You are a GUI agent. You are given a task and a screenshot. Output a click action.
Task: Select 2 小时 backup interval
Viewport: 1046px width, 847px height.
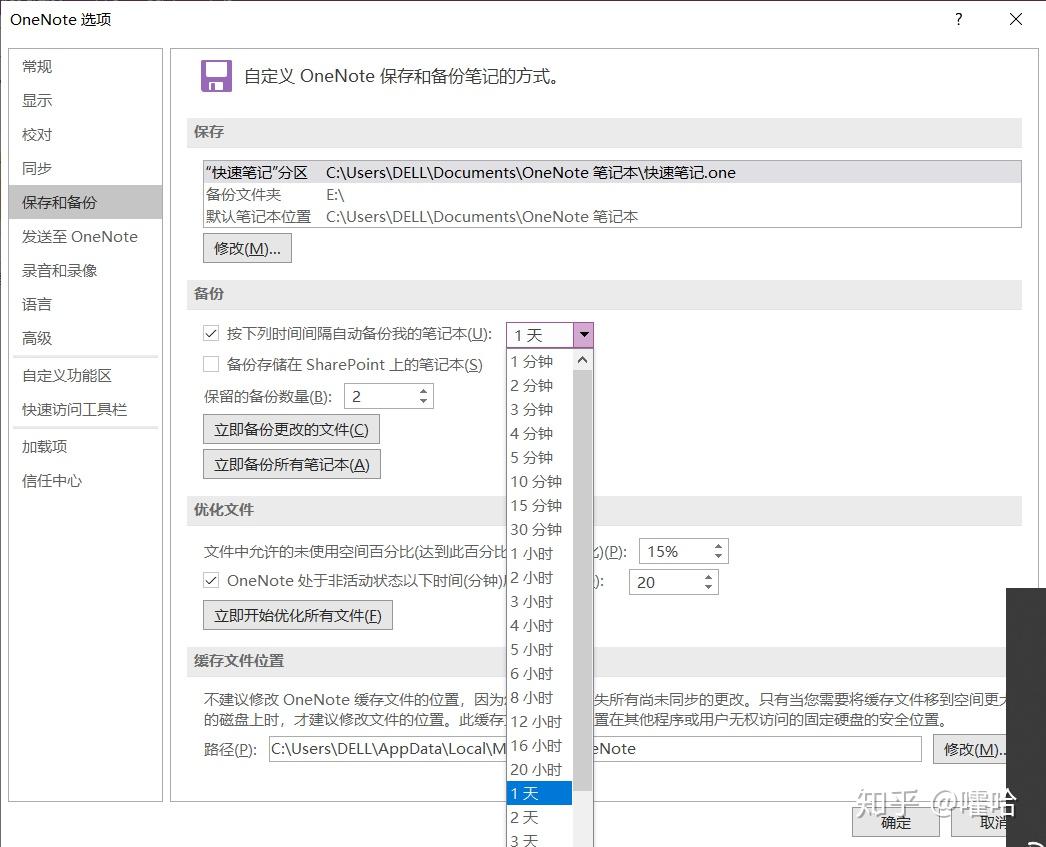540,578
